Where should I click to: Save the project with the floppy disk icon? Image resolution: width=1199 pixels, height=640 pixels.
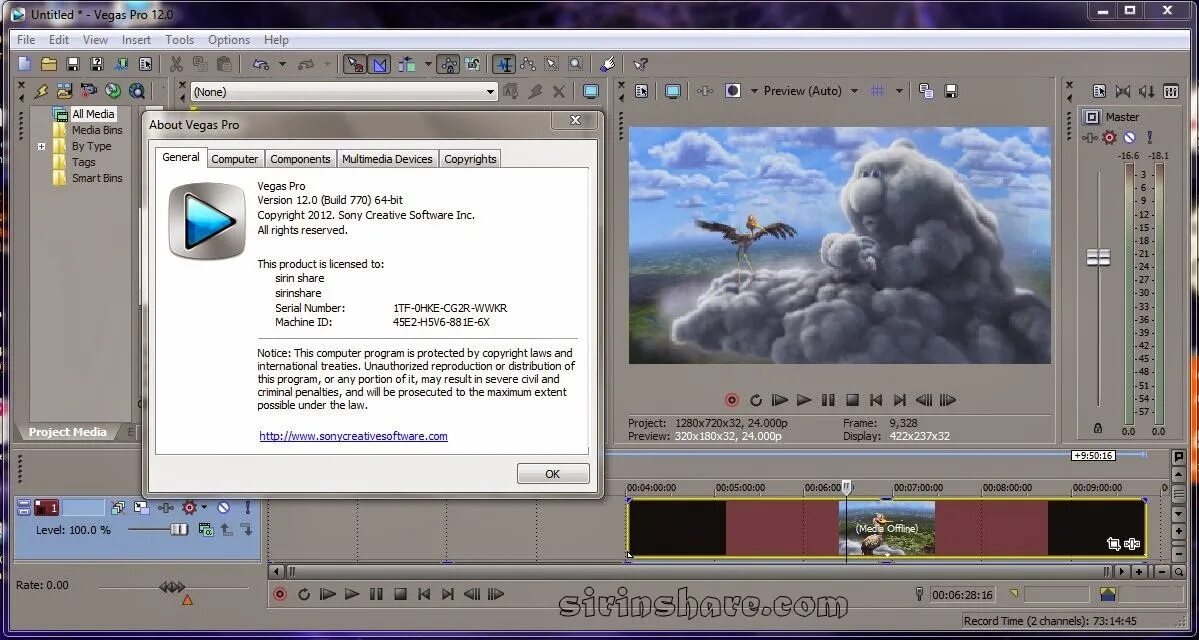[x=73, y=64]
